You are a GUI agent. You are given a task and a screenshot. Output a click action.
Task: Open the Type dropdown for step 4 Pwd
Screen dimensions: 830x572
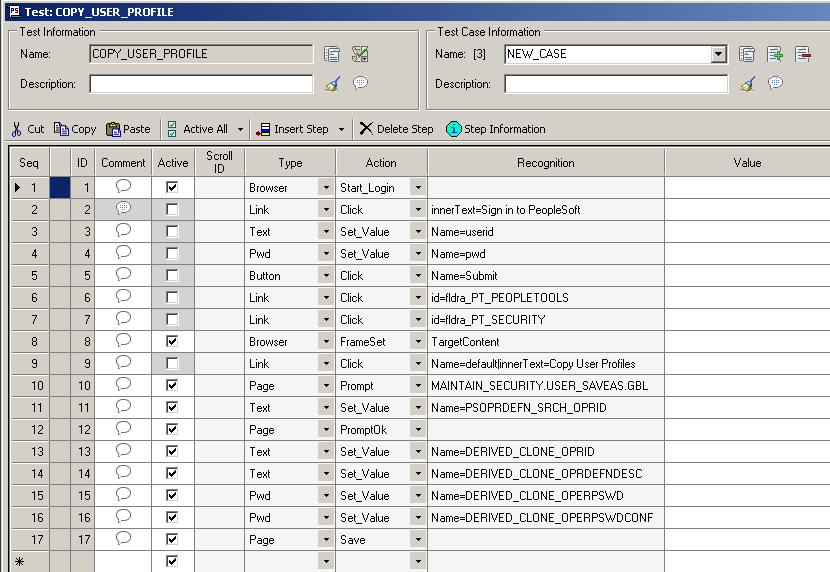pos(326,253)
